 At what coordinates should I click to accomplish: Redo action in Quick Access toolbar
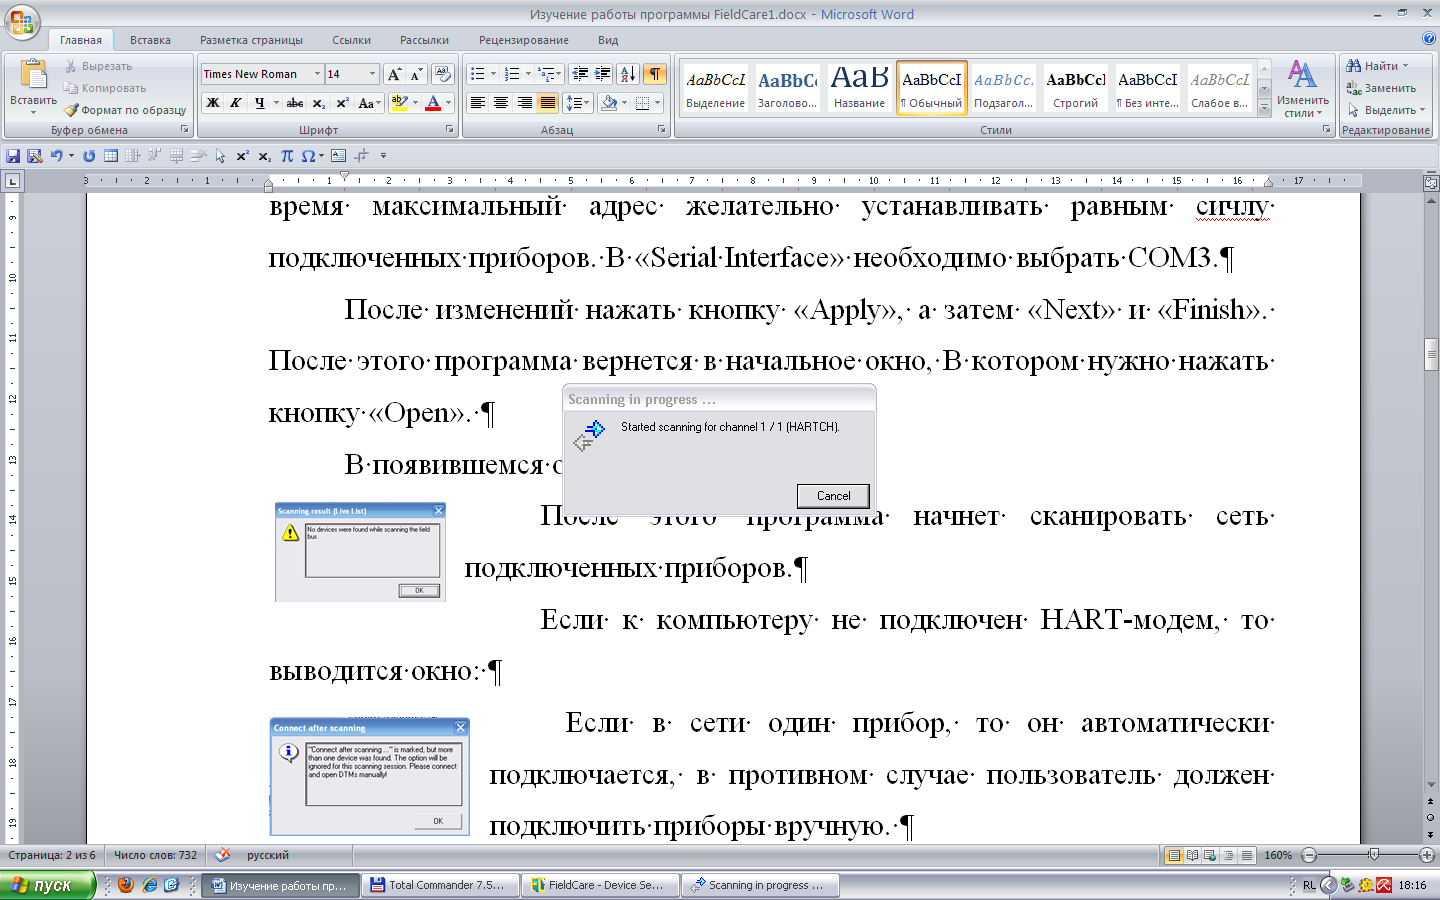(x=89, y=156)
